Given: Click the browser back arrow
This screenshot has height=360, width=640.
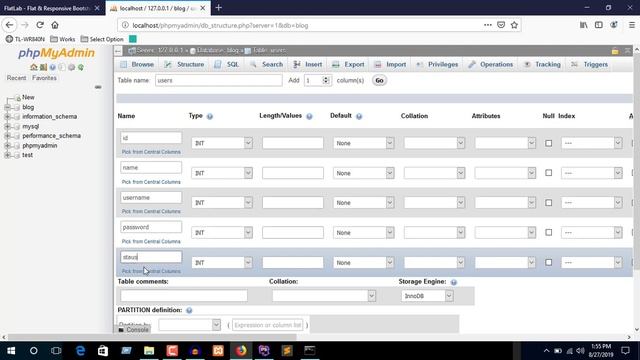Looking at the screenshot, I should point(9,25).
